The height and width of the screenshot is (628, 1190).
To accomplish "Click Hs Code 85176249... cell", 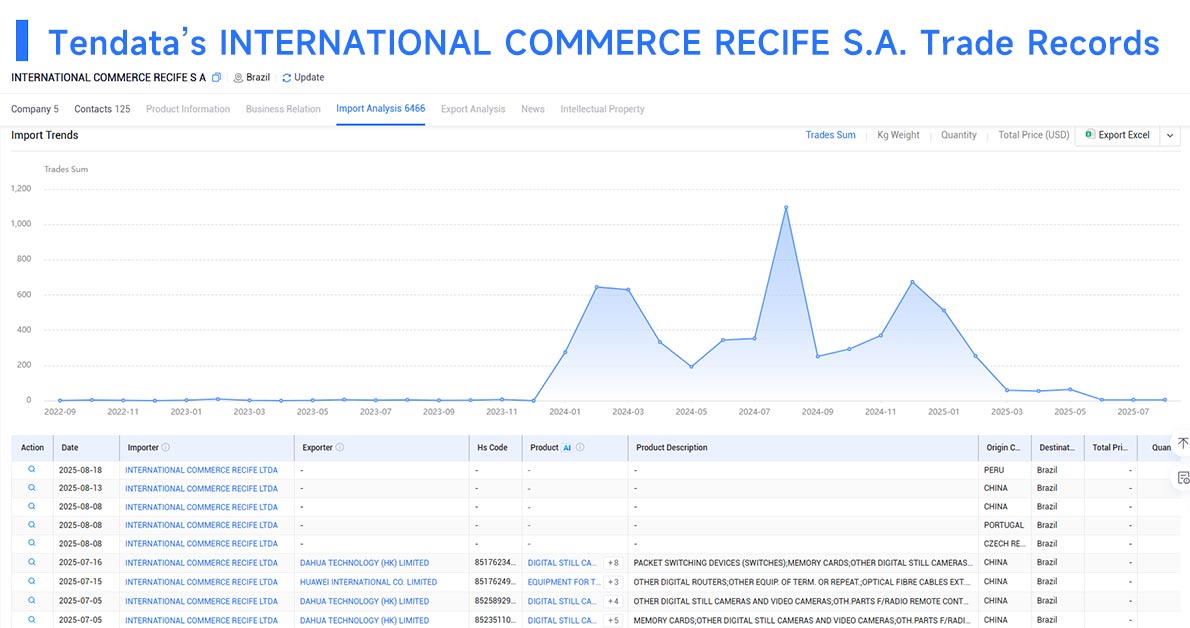I will [x=495, y=582].
